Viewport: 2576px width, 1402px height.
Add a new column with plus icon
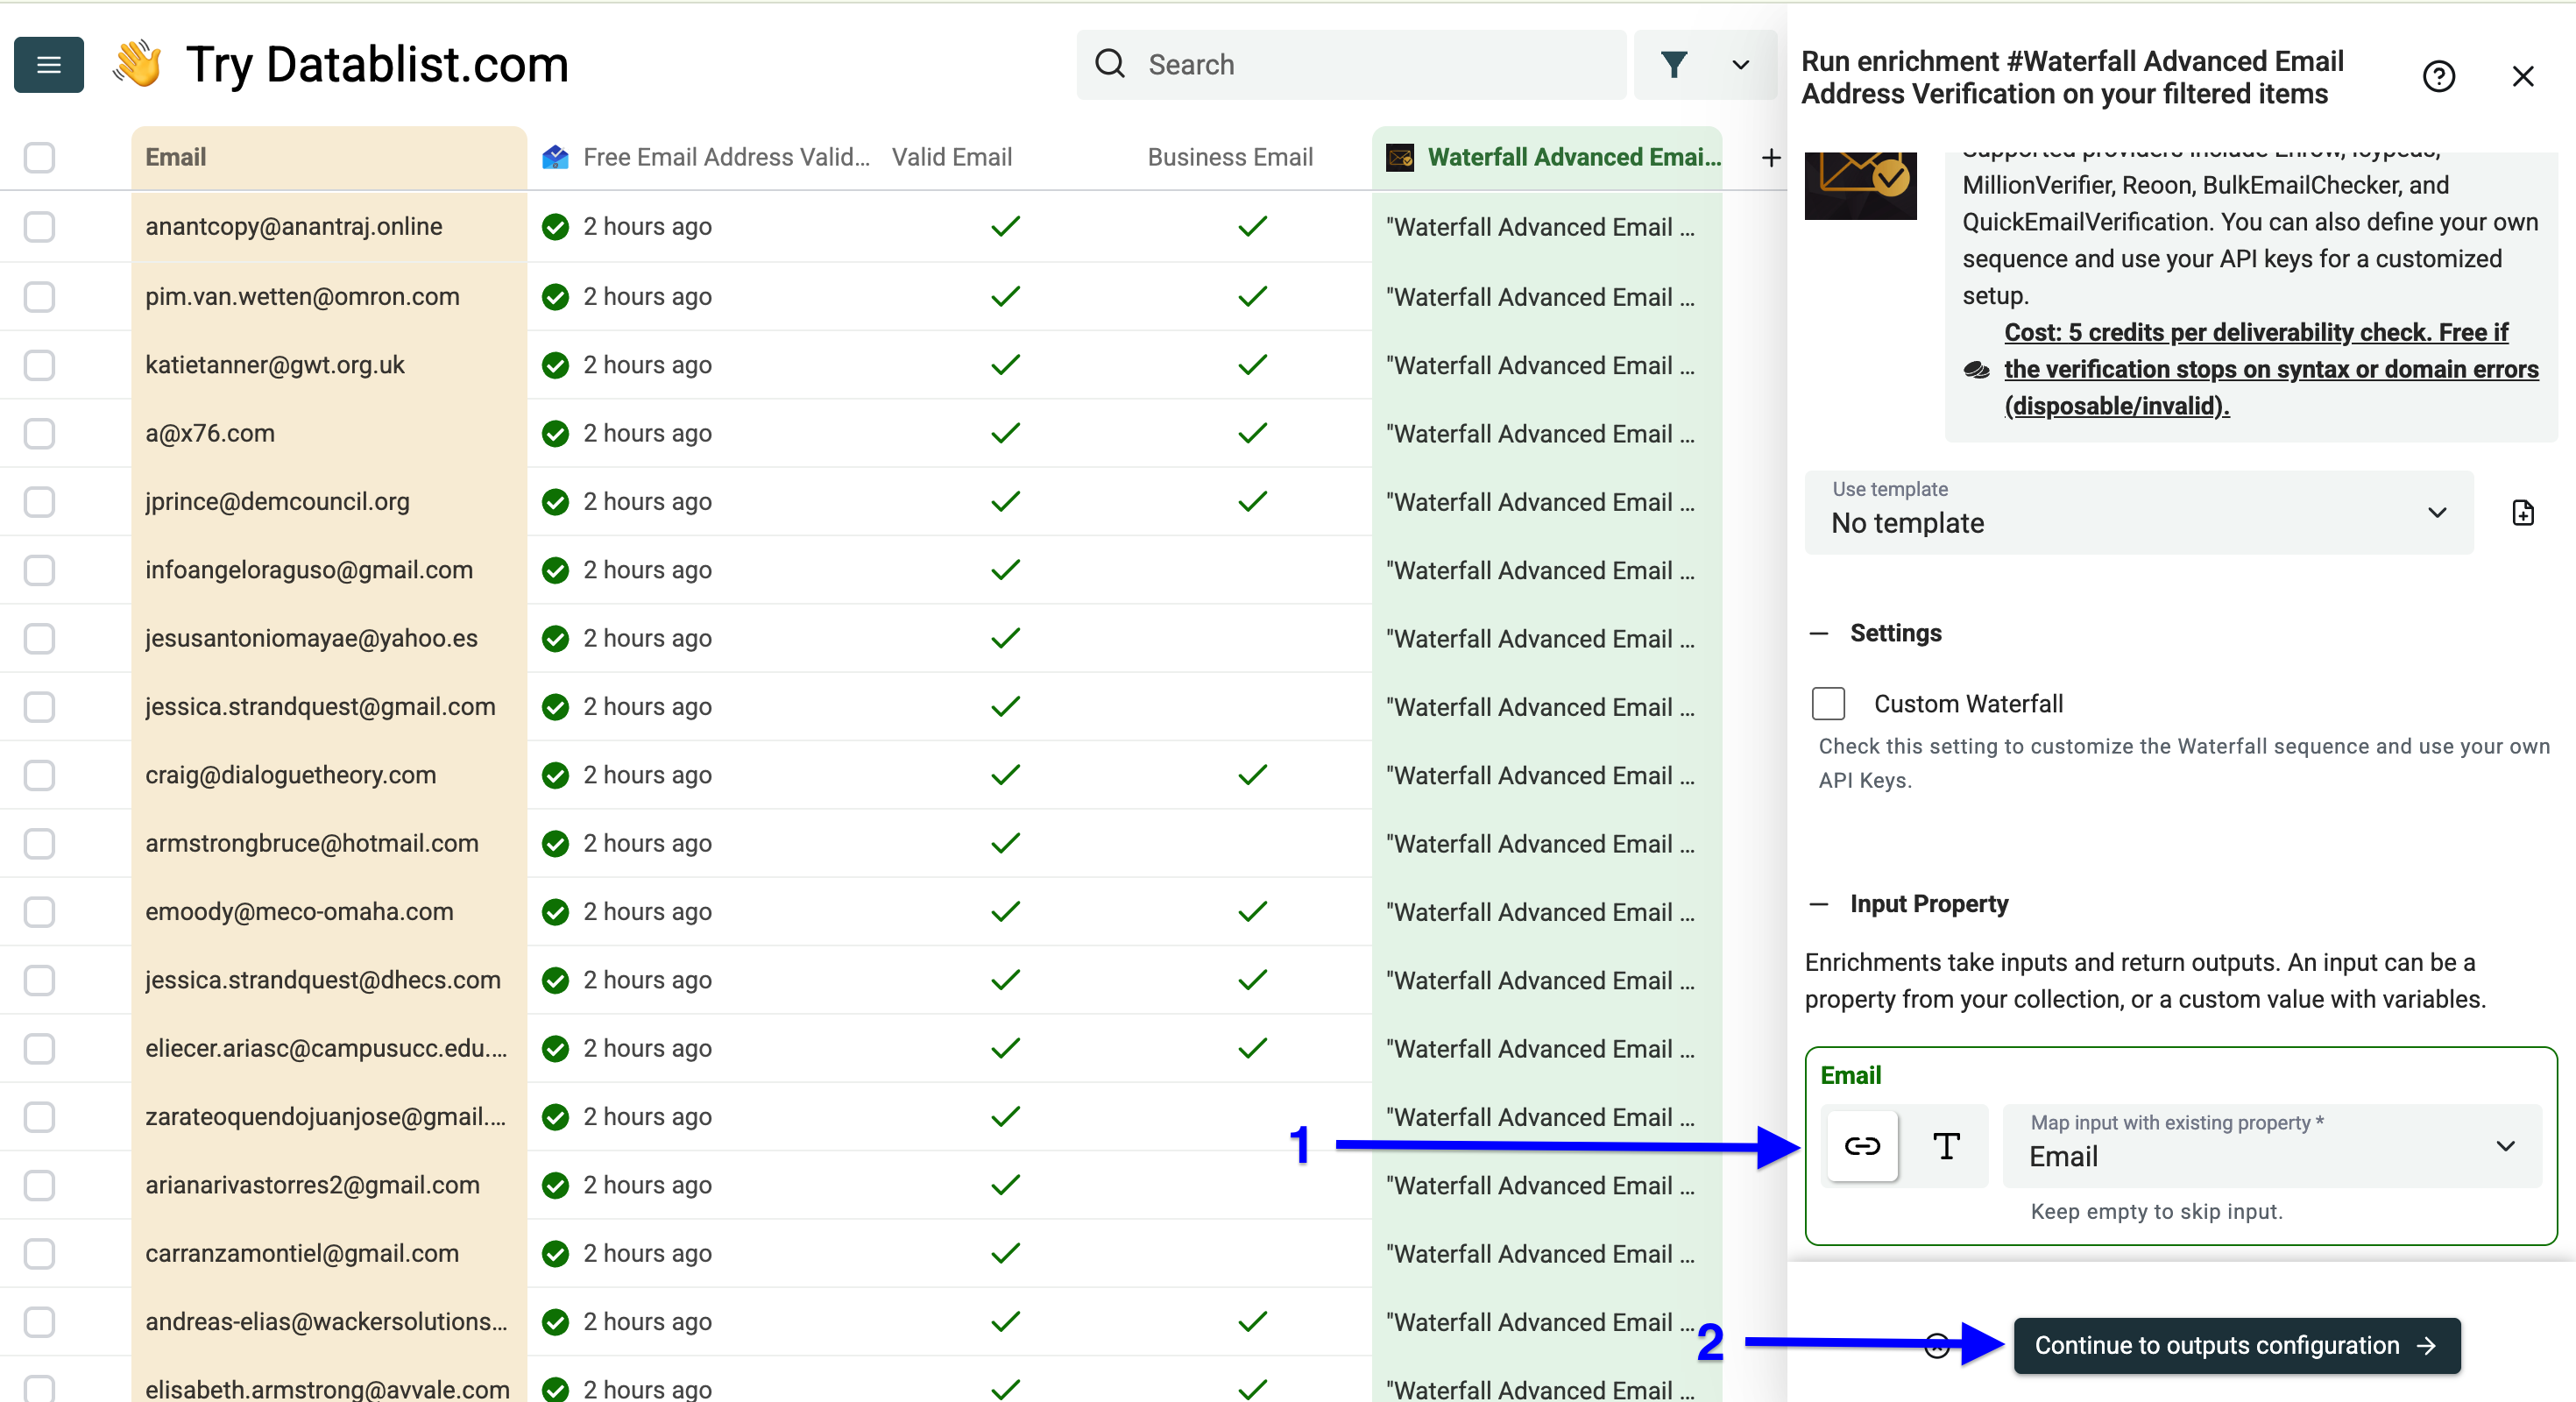coord(1770,157)
